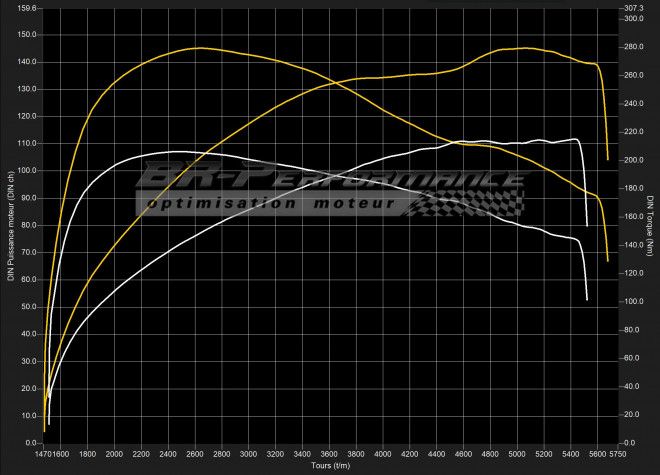This screenshot has width=660, height=475.
Task: Click the 307.3 maximum on the right axis
Action: click(632, 8)
